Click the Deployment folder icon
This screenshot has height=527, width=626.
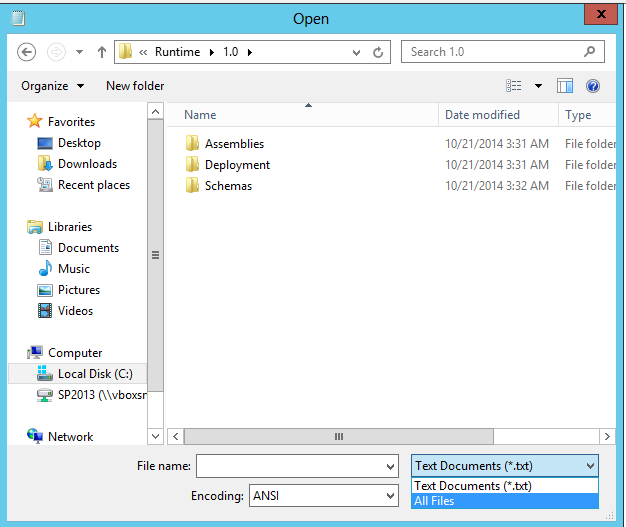(192, 164)
